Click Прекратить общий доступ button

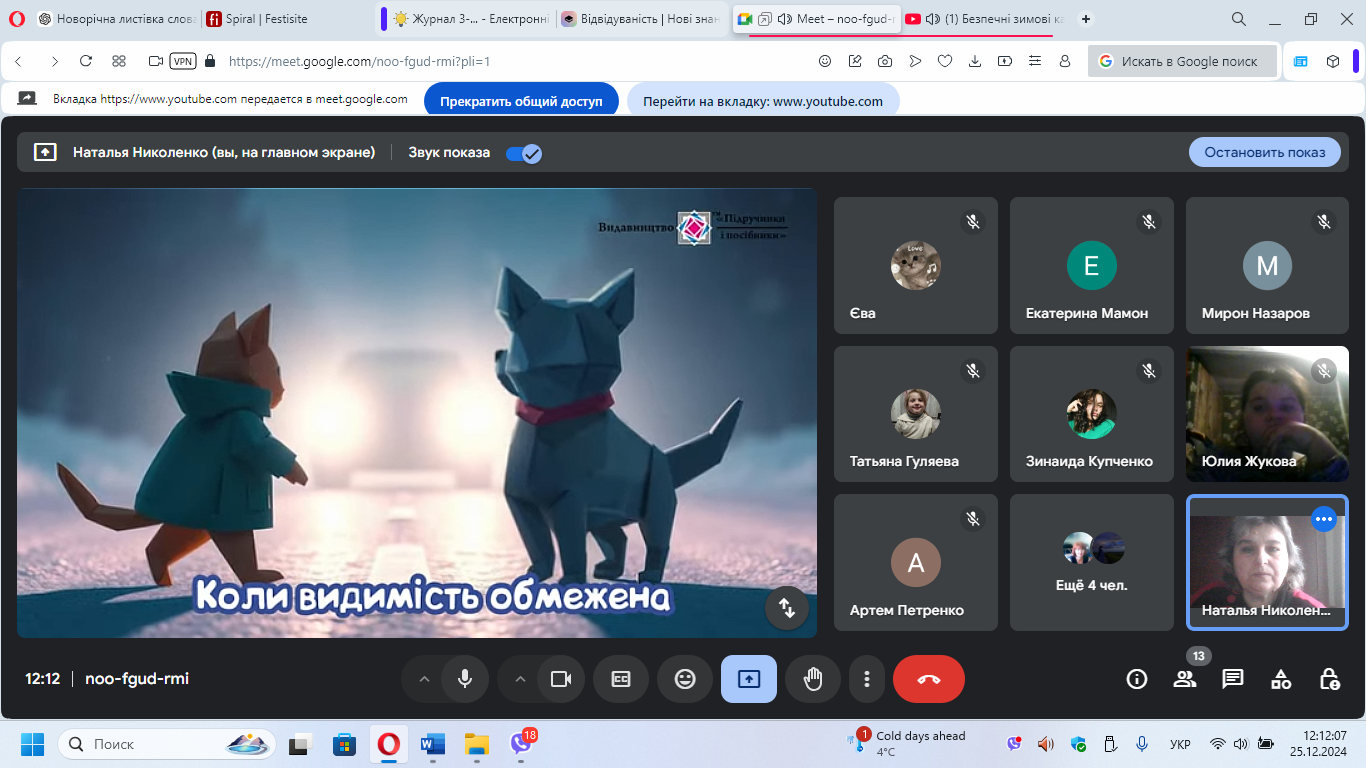point(521,101)
